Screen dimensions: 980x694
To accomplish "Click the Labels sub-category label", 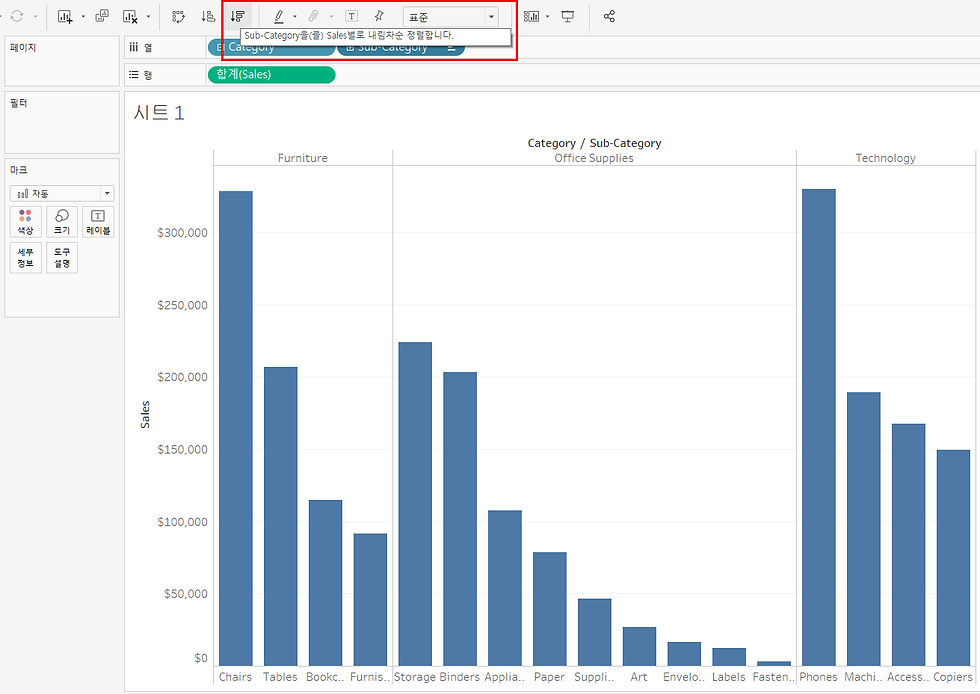I will pos(729,677).
